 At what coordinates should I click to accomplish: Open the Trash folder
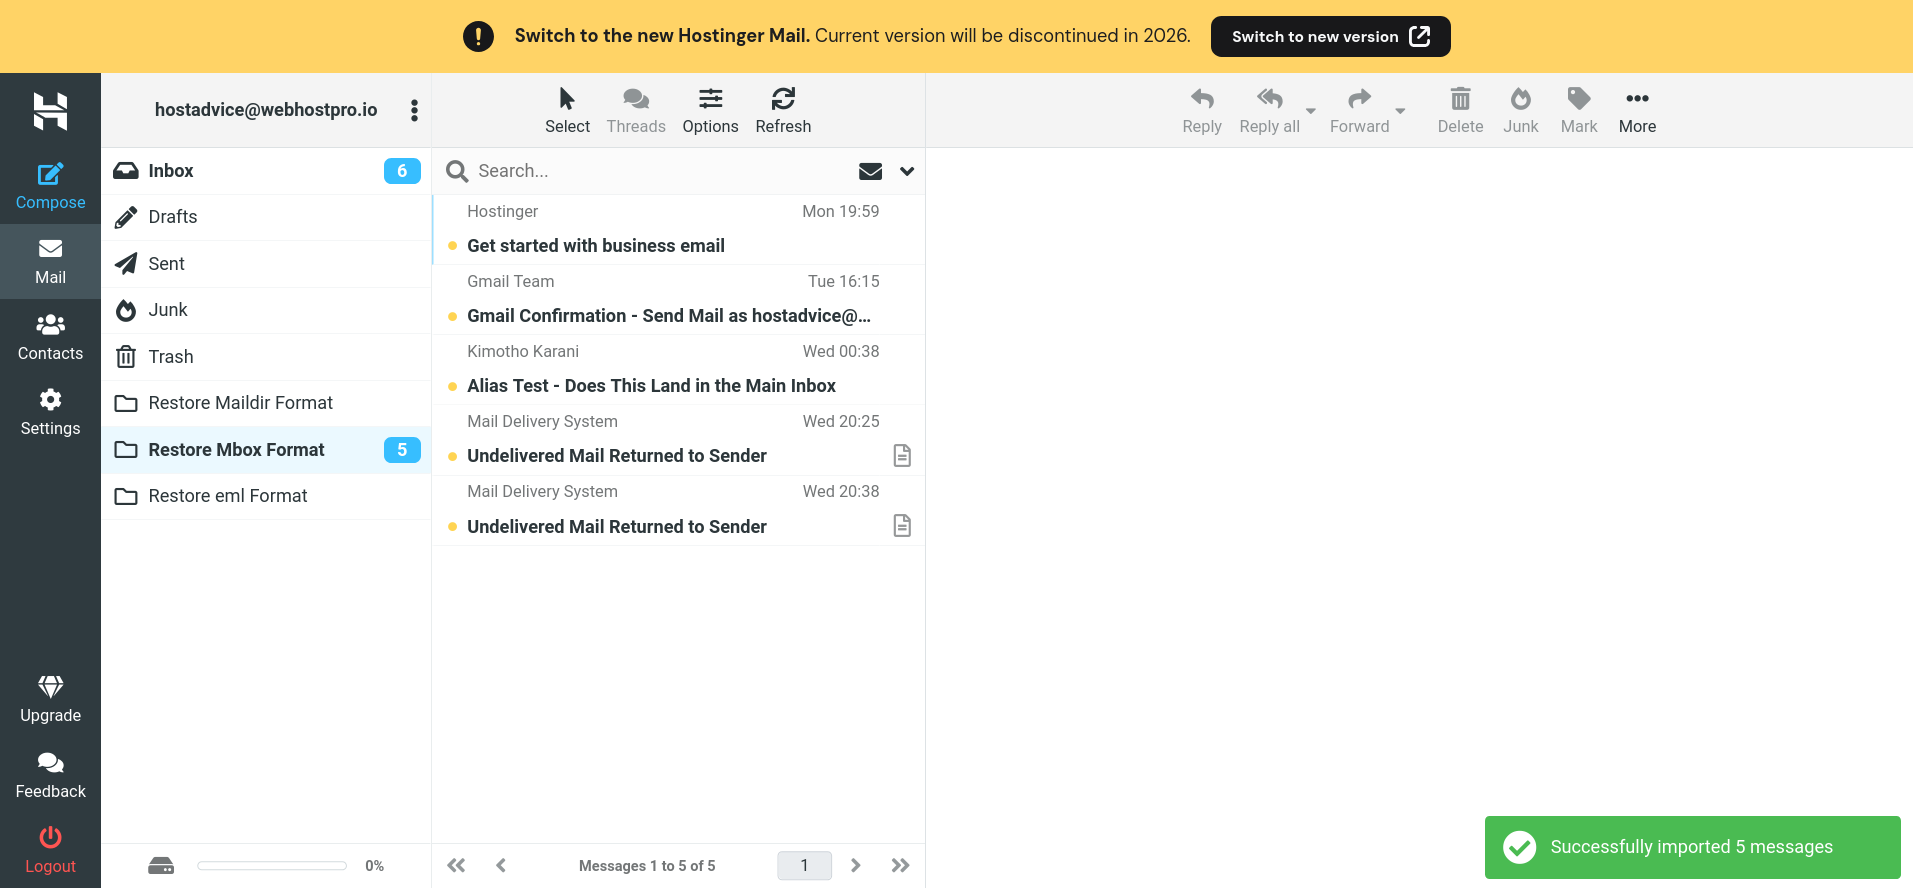[266, 357]
